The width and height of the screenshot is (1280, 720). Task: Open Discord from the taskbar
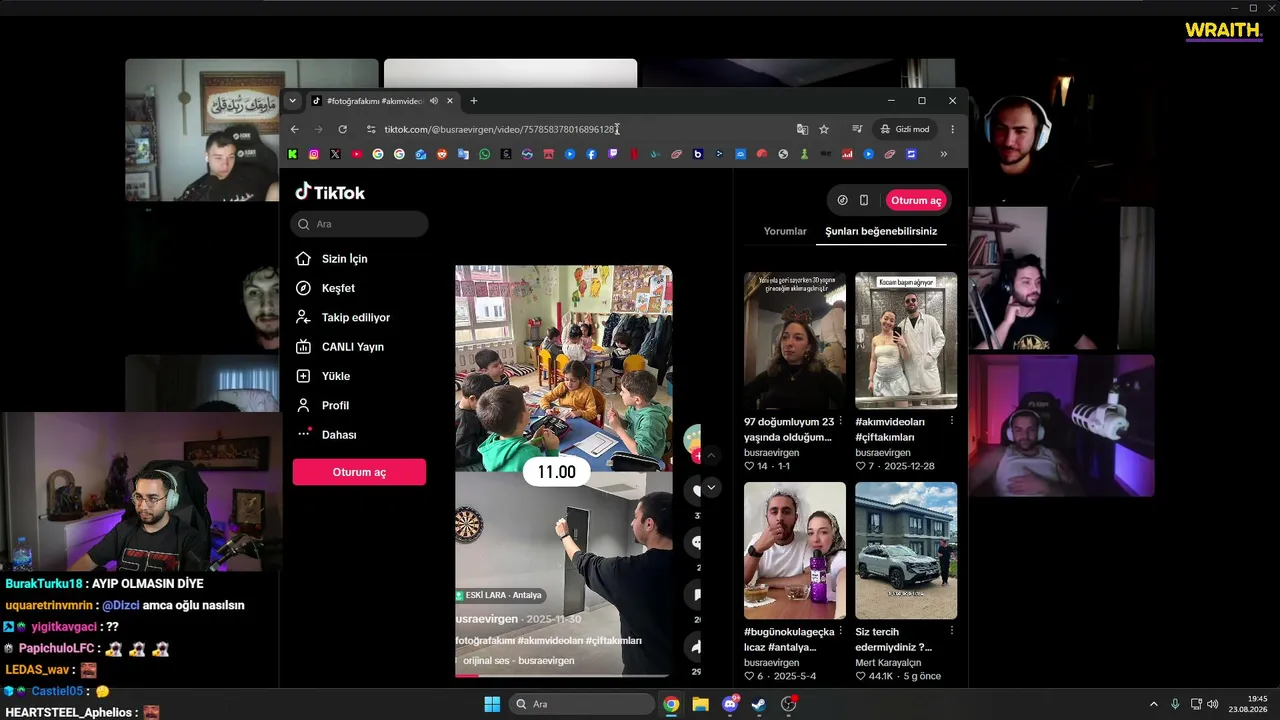coord(730,704)
